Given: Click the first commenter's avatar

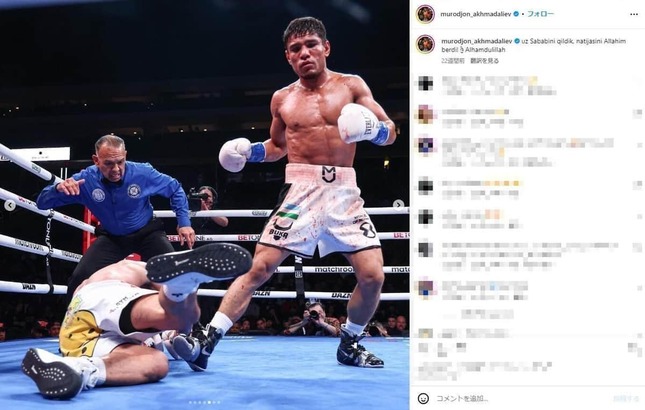Looking at the screenshot, I should pos(425,83).
